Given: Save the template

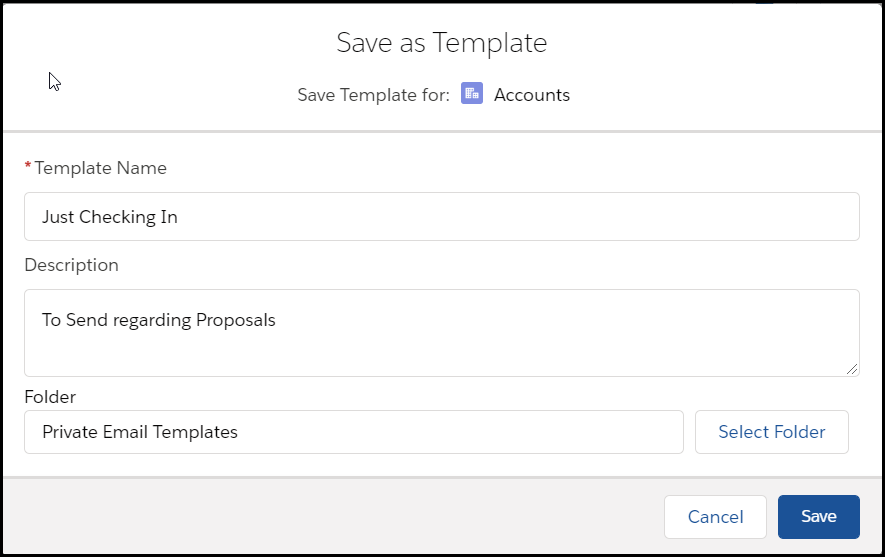Looking at the screenshot, I should [818, 517].
